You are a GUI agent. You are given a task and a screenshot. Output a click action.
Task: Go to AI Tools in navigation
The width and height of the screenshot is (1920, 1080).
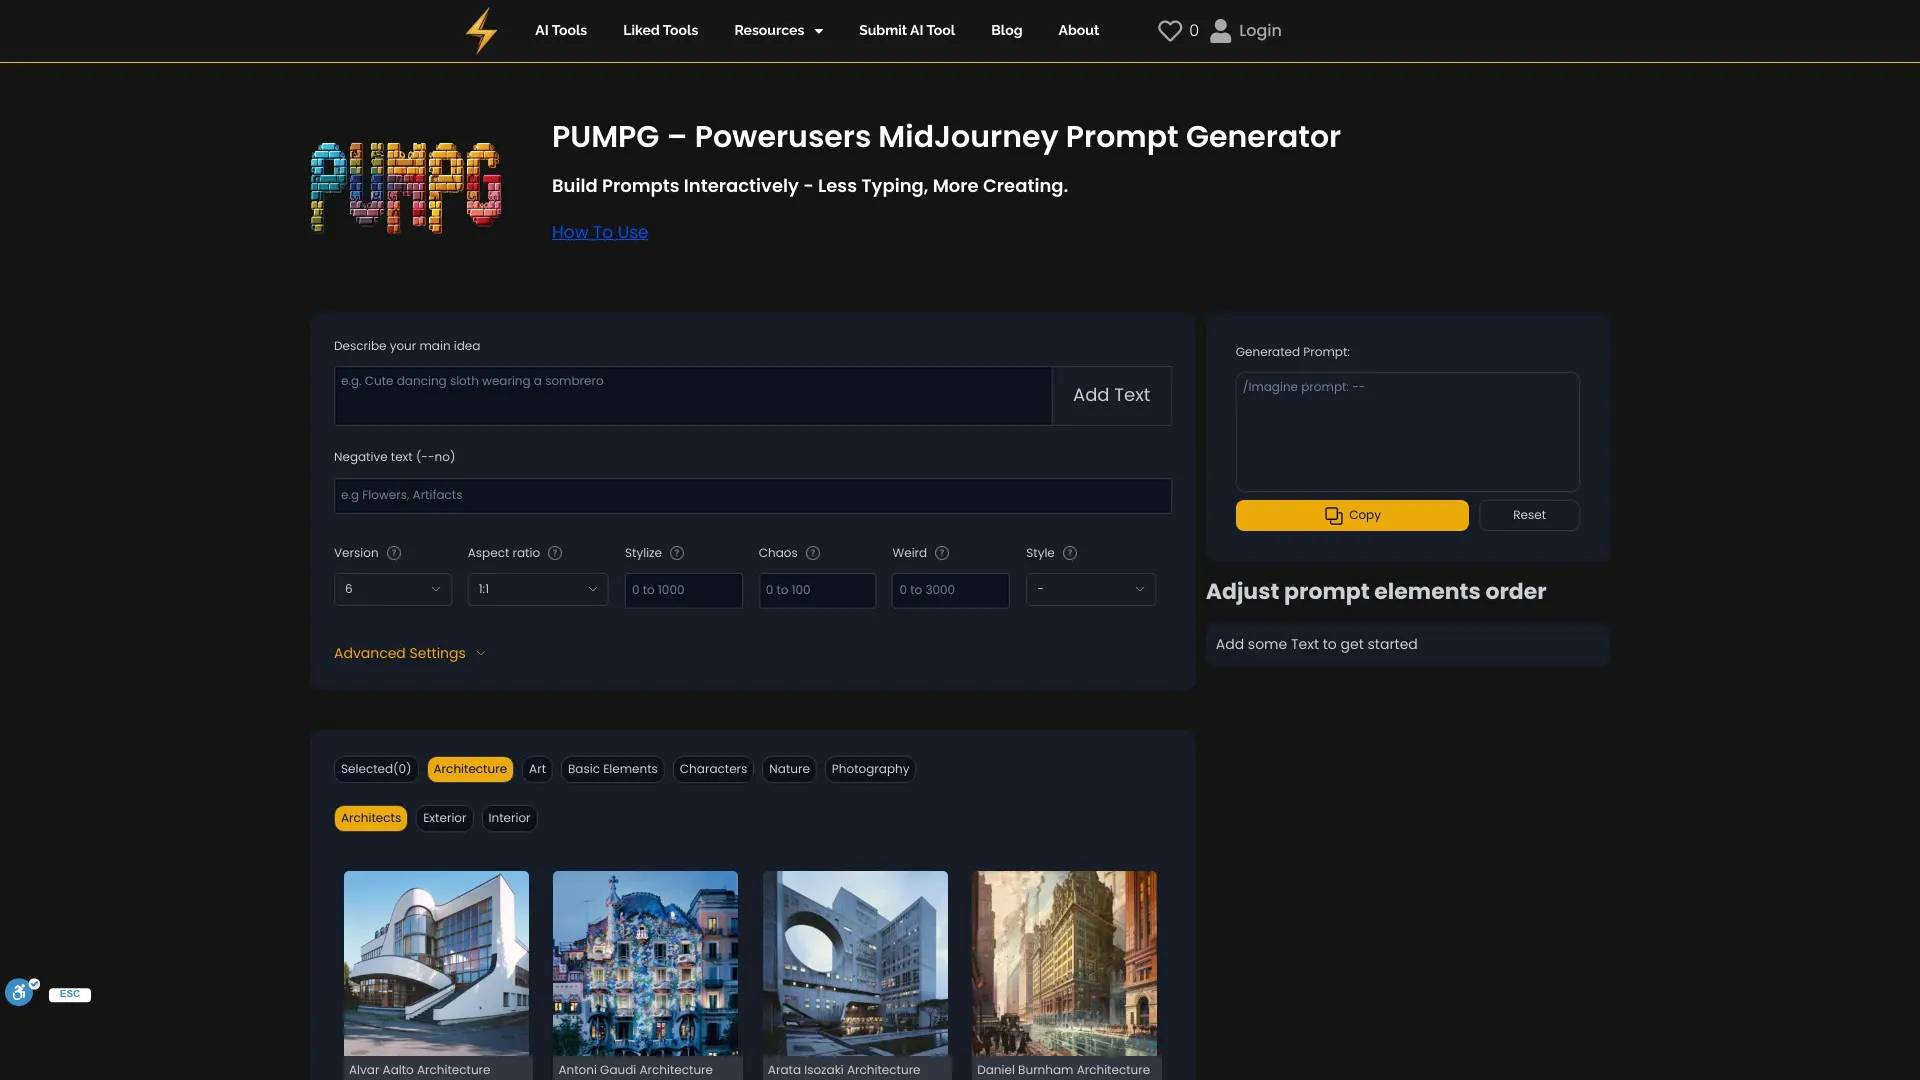click(561, 31)
